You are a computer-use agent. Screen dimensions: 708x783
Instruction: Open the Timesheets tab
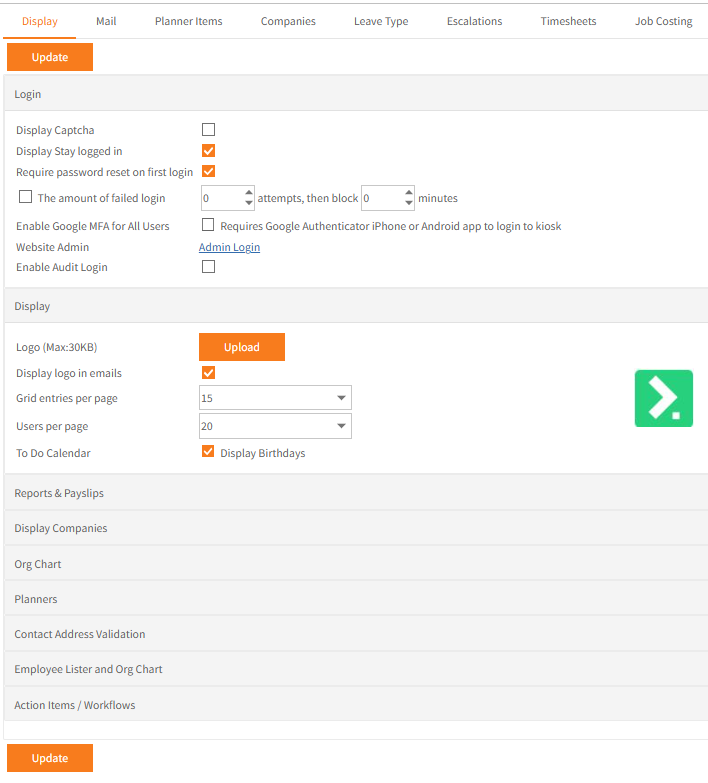pos(569,21)
